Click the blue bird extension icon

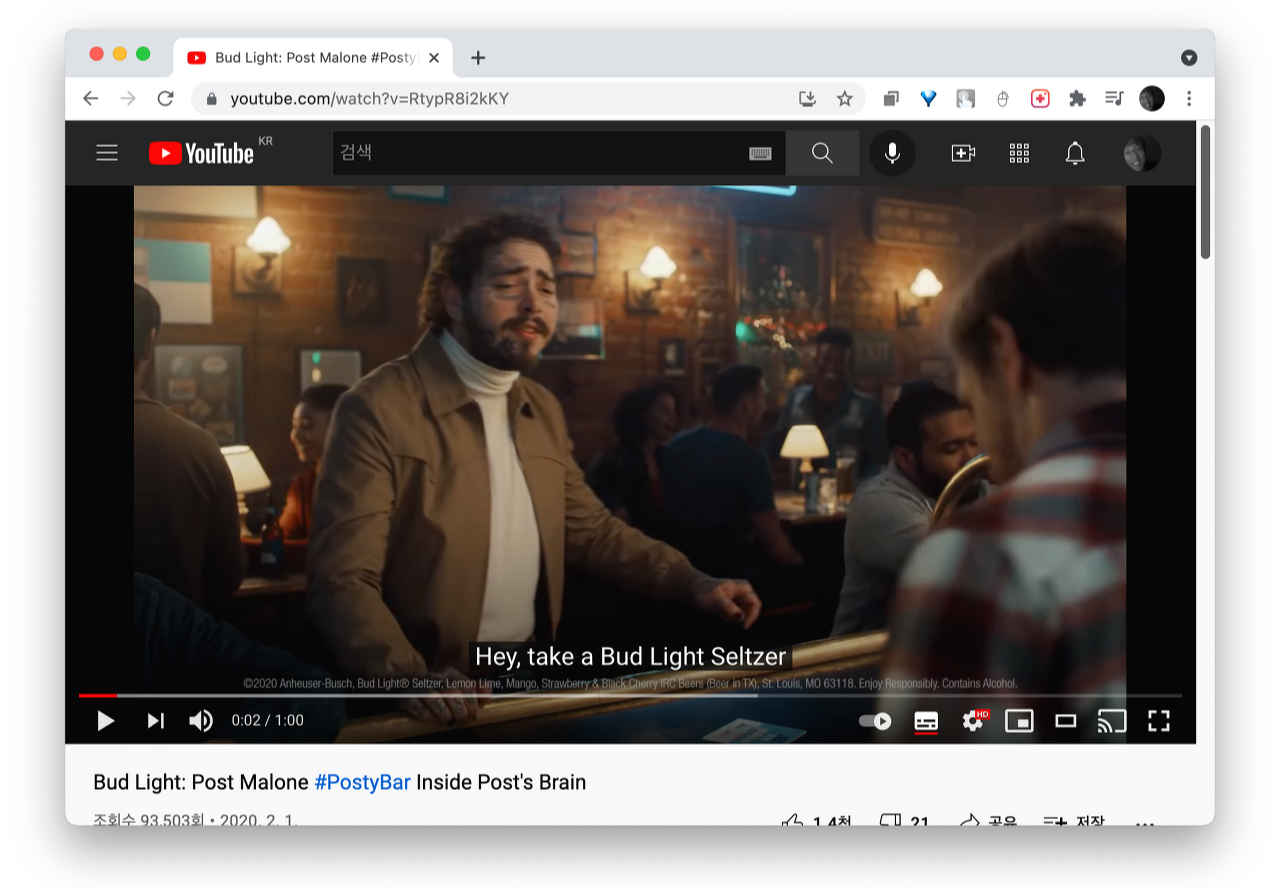(928, 98)
